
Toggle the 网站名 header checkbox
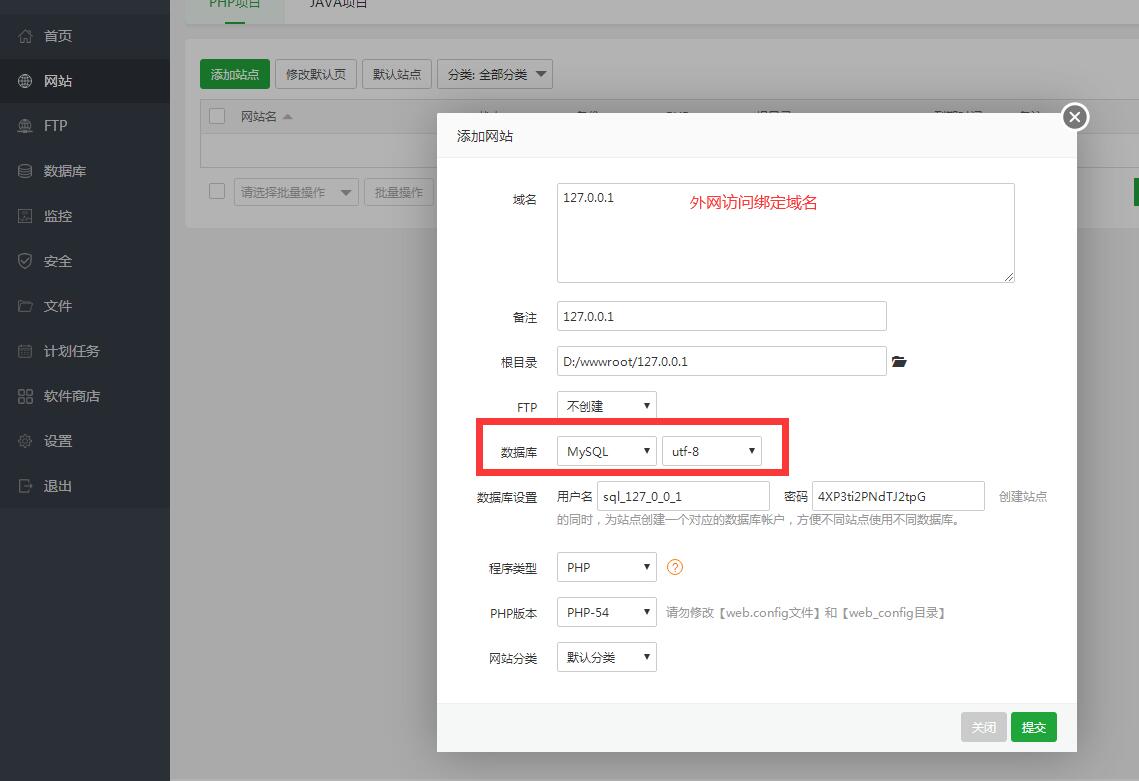click(x=216, y=115)
